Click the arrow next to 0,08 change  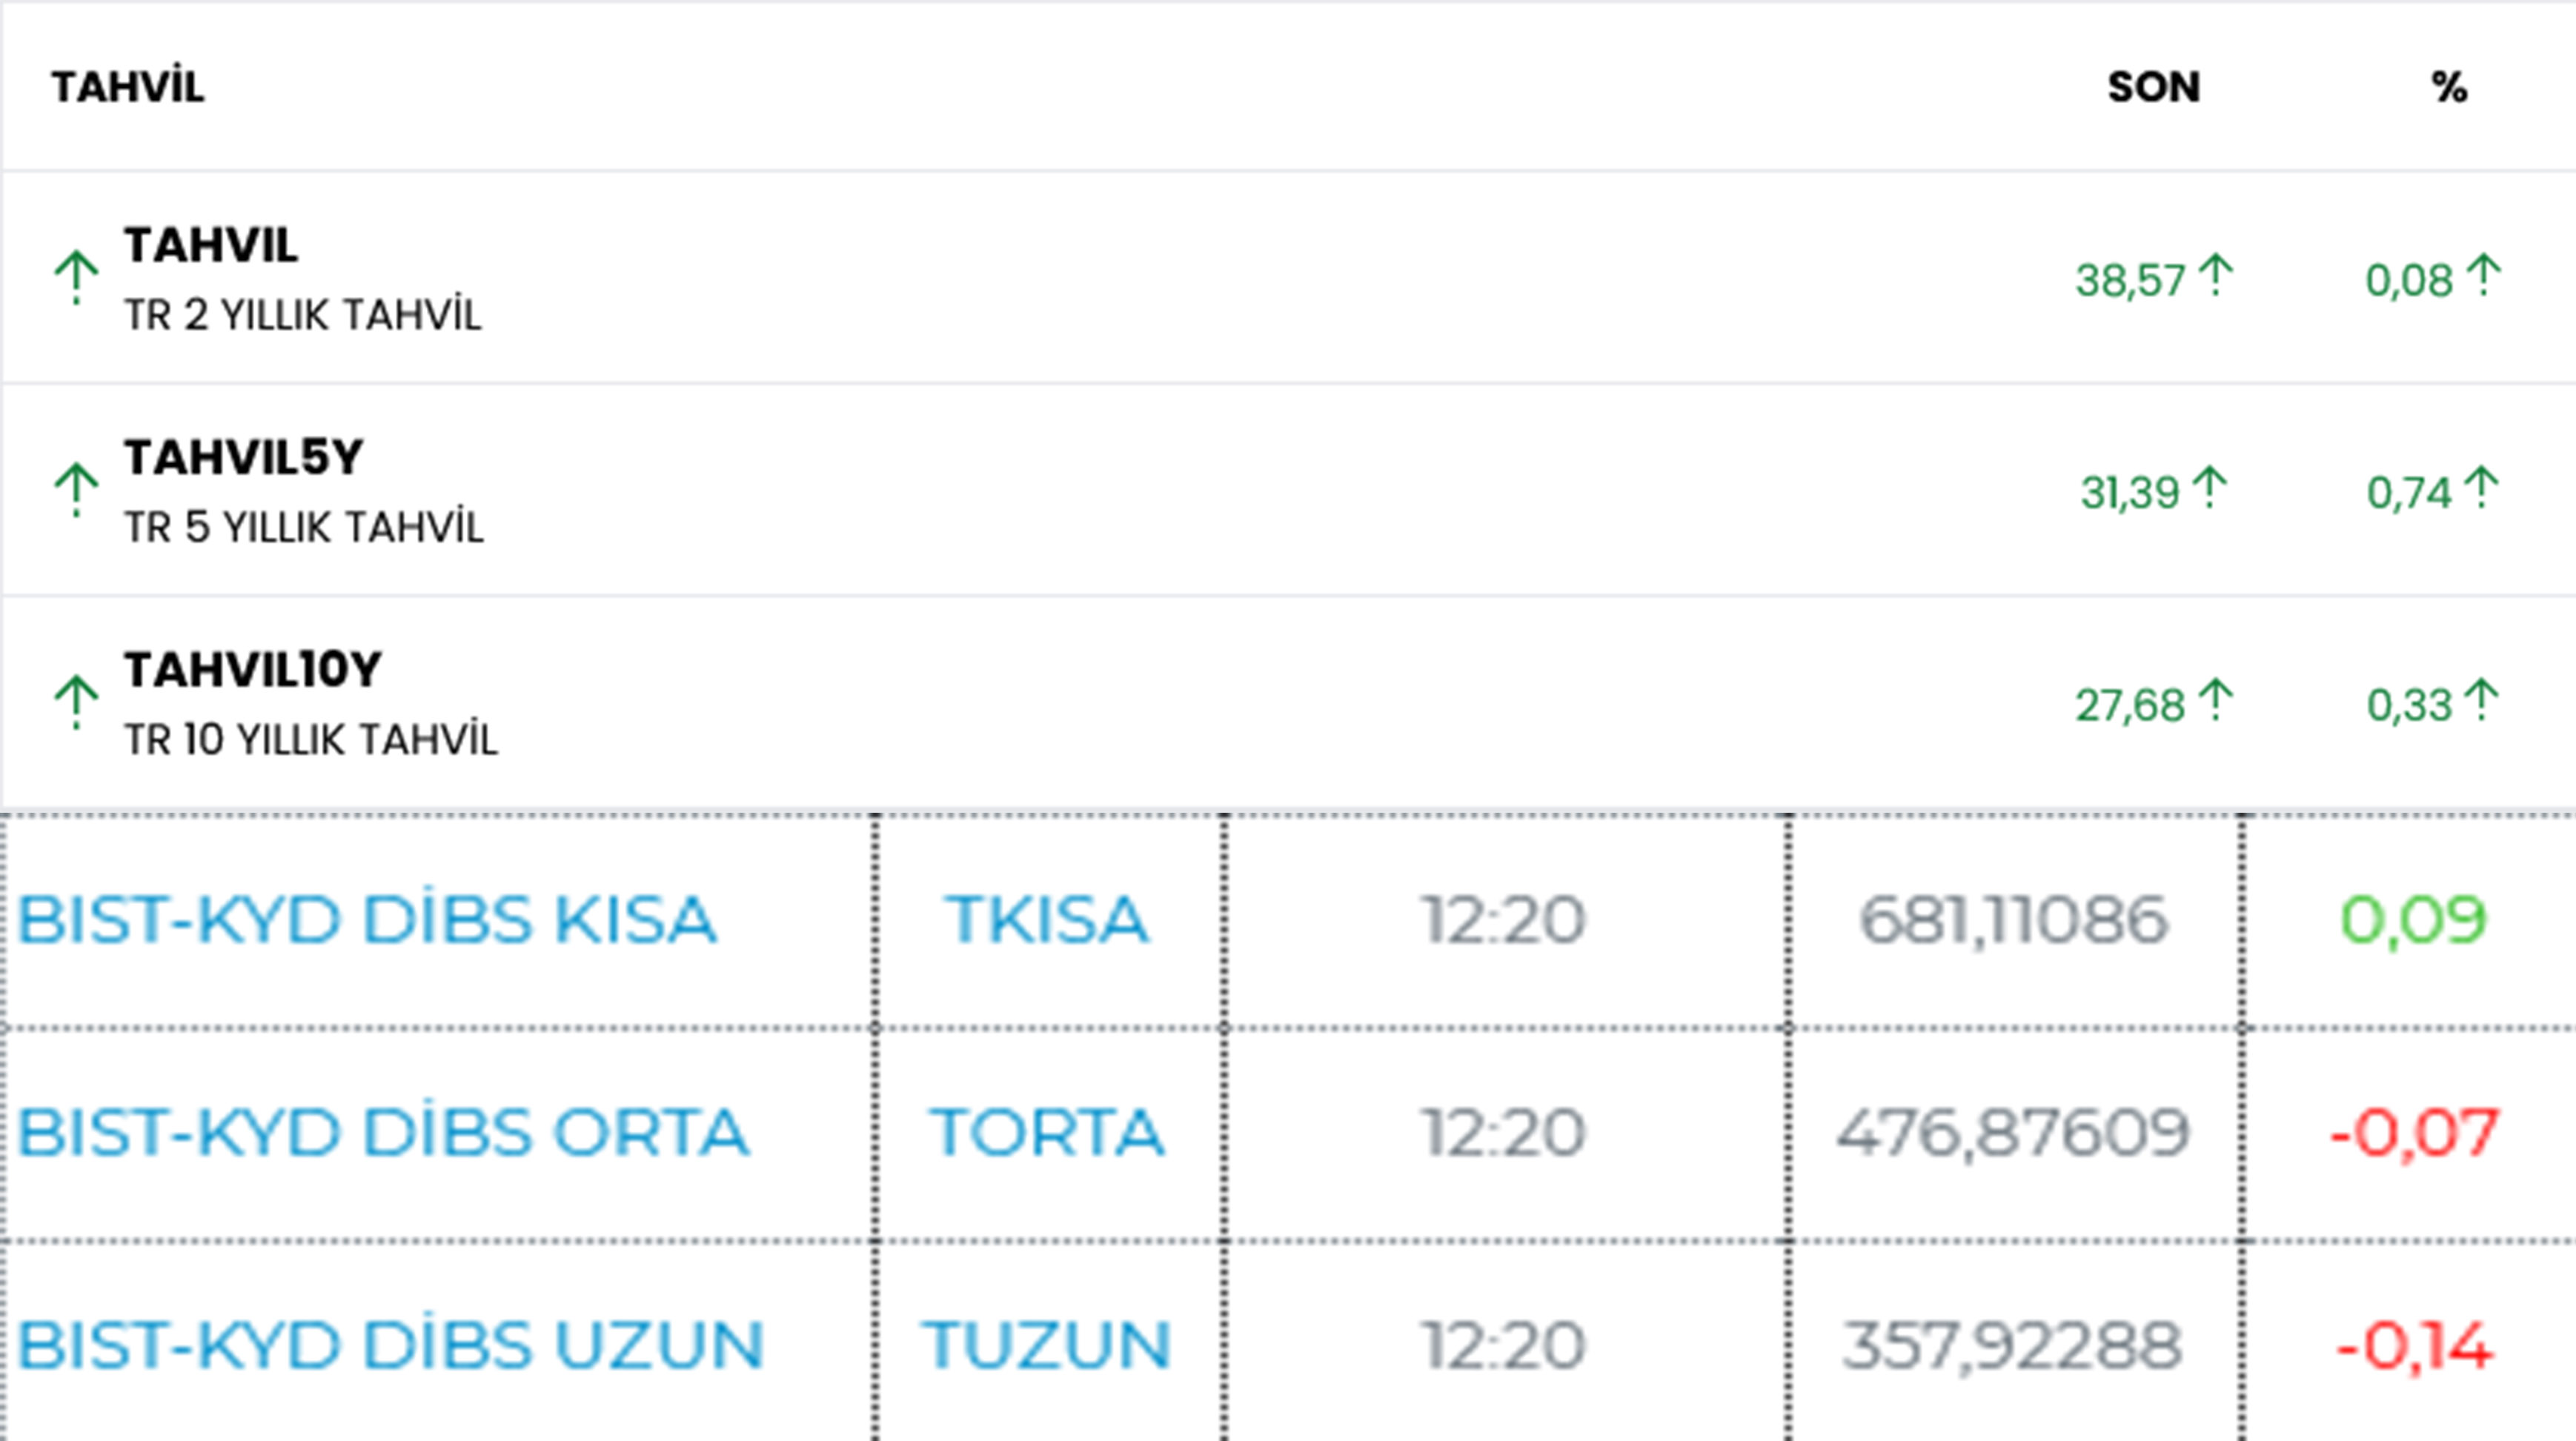[2483, 275]
